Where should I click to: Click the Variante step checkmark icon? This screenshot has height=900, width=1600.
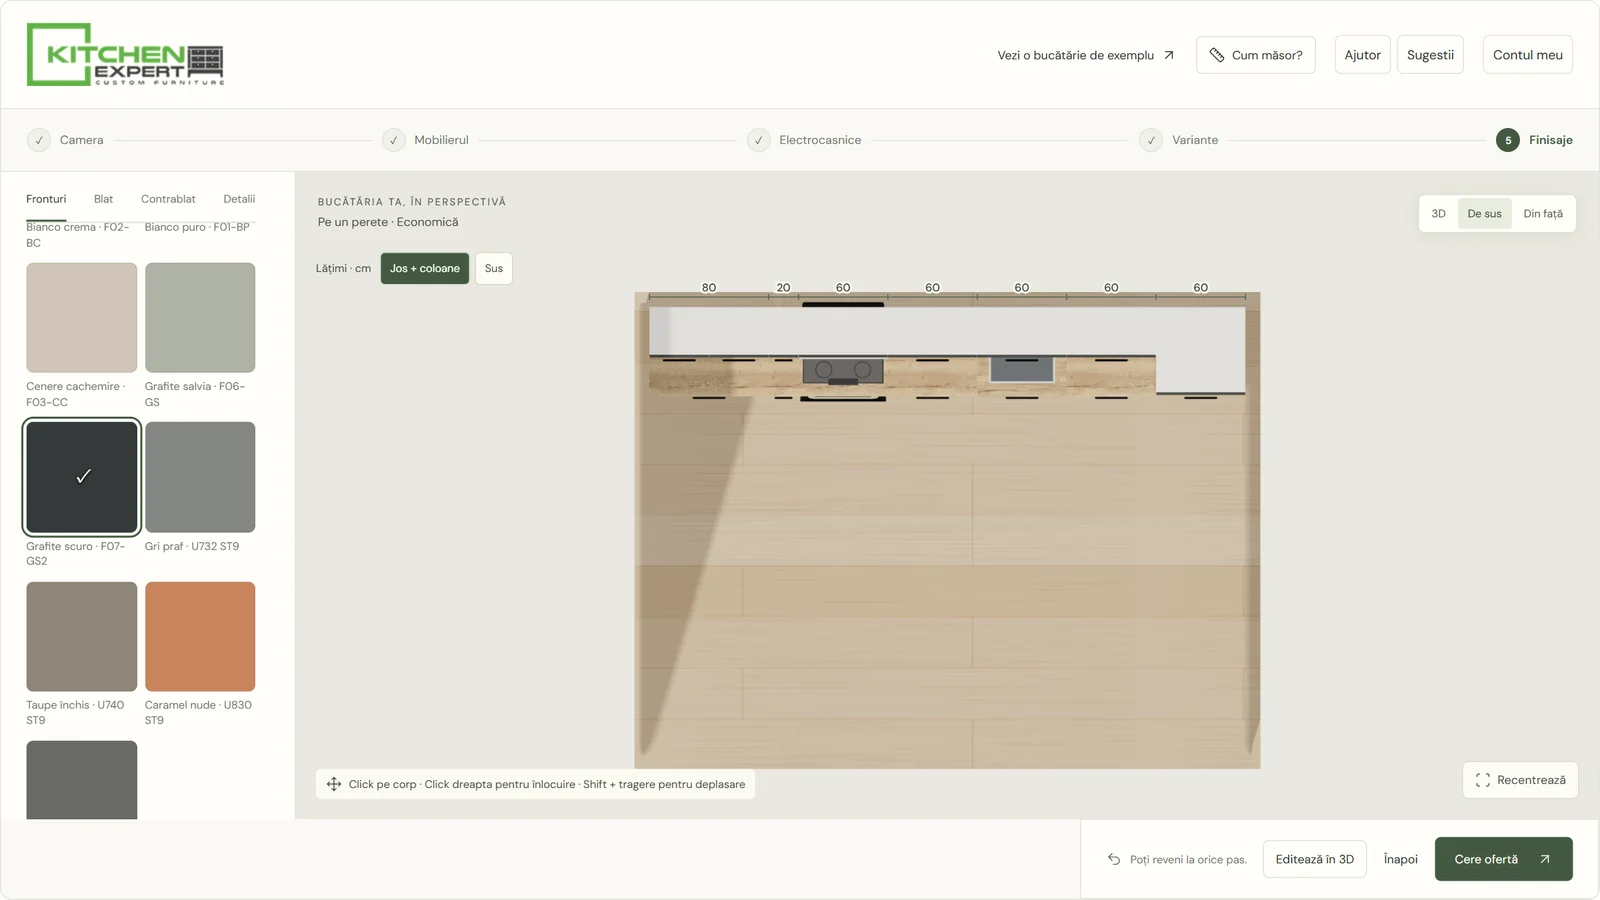point(1151,140)
